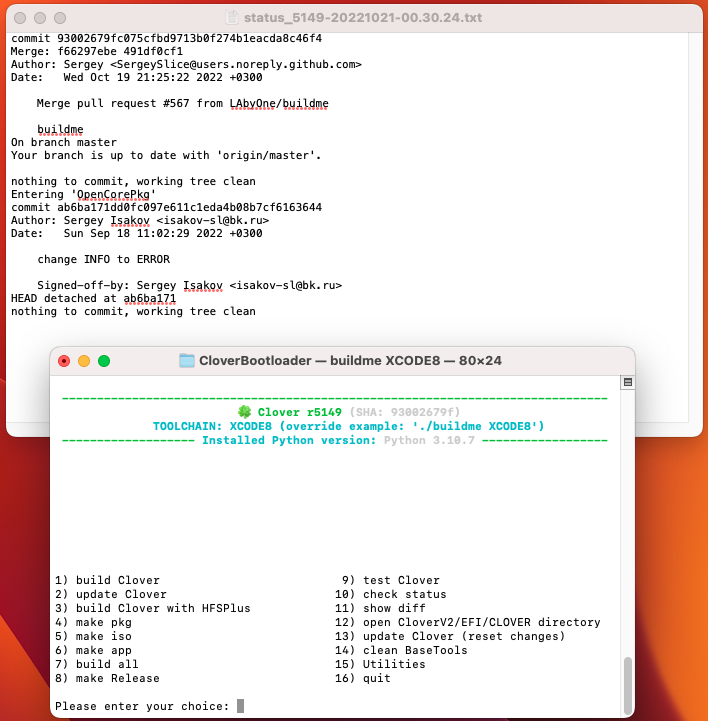The width and height of the screenshot is (708, 721).
Task: Click 'HEAD detached at ab6ba171' line
Action: coord(93,298)
